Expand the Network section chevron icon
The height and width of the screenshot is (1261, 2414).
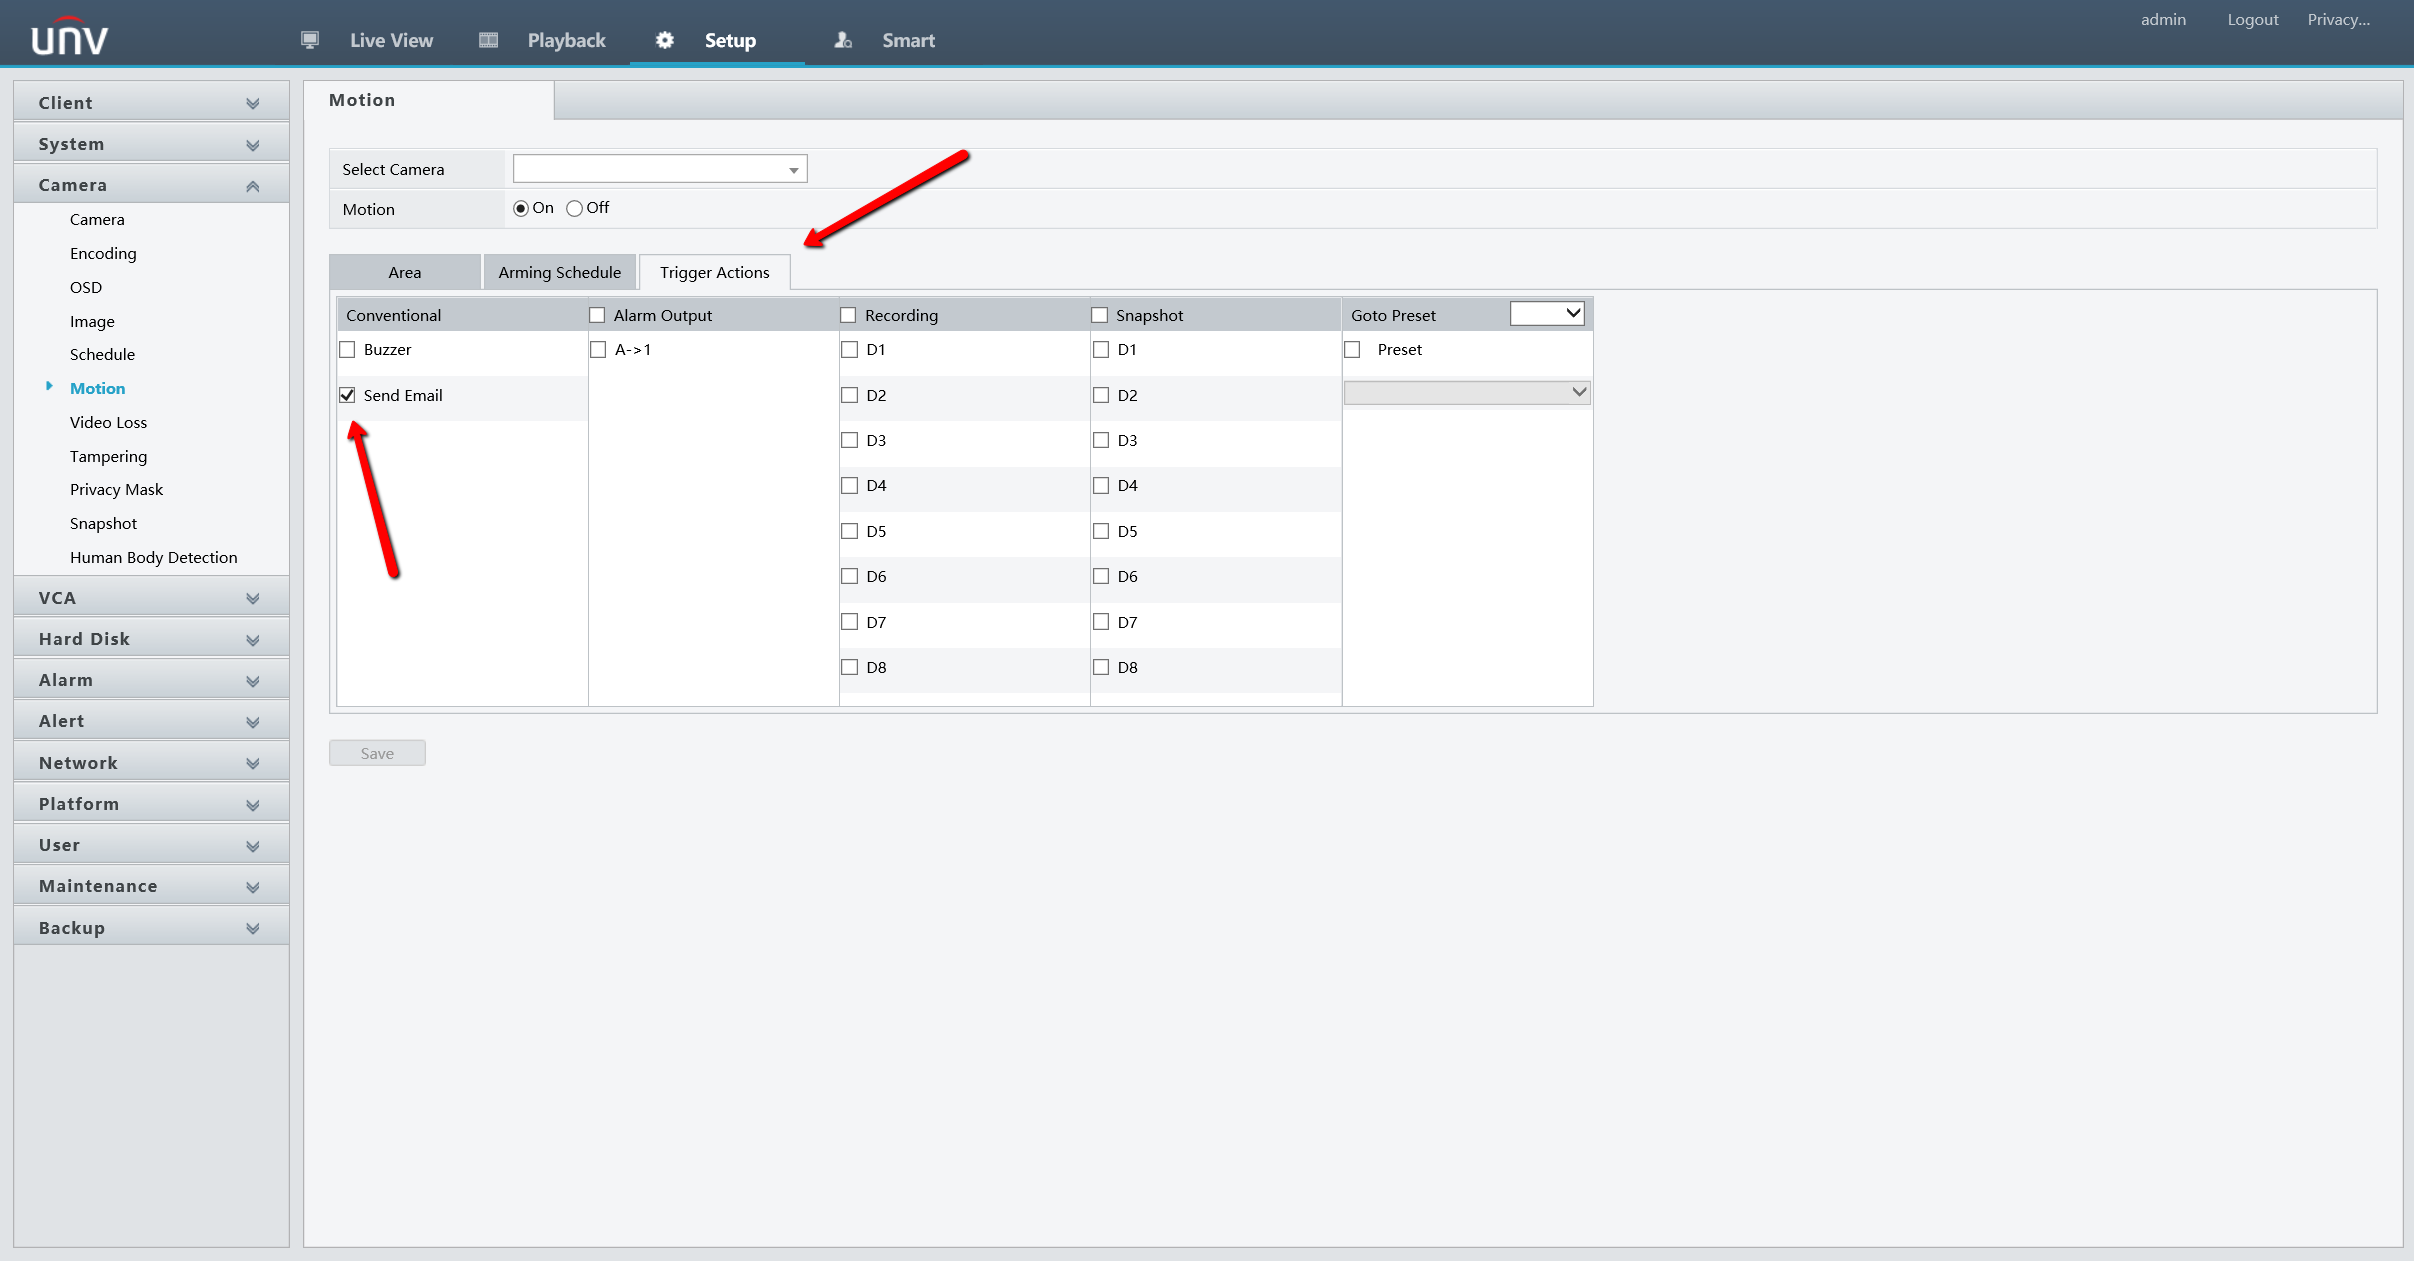click(252, 764)
